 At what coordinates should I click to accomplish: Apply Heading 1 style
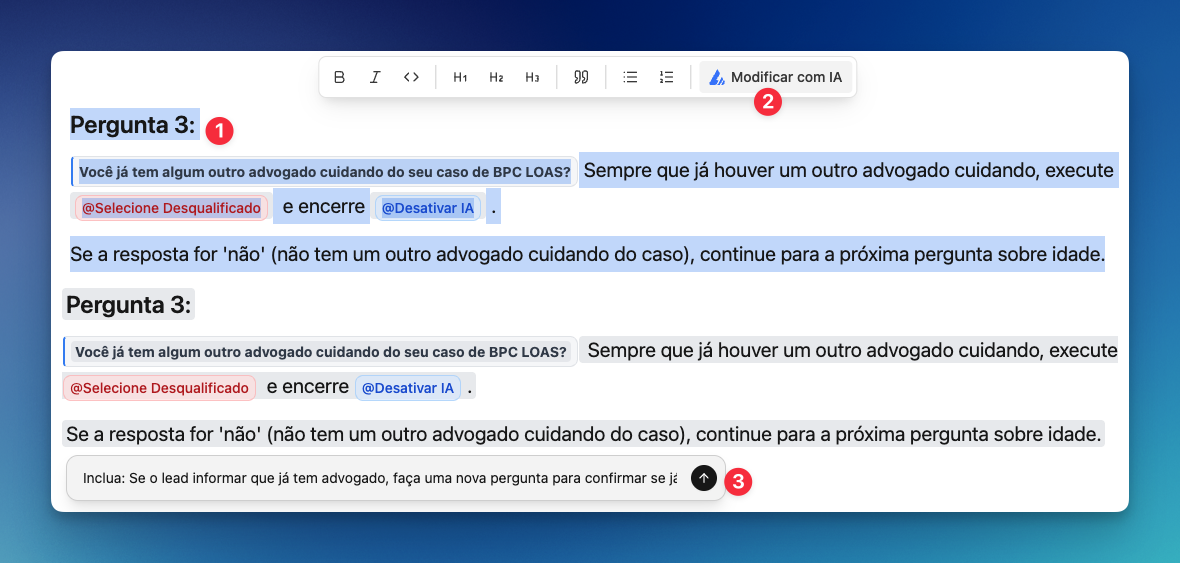point(460,77)
